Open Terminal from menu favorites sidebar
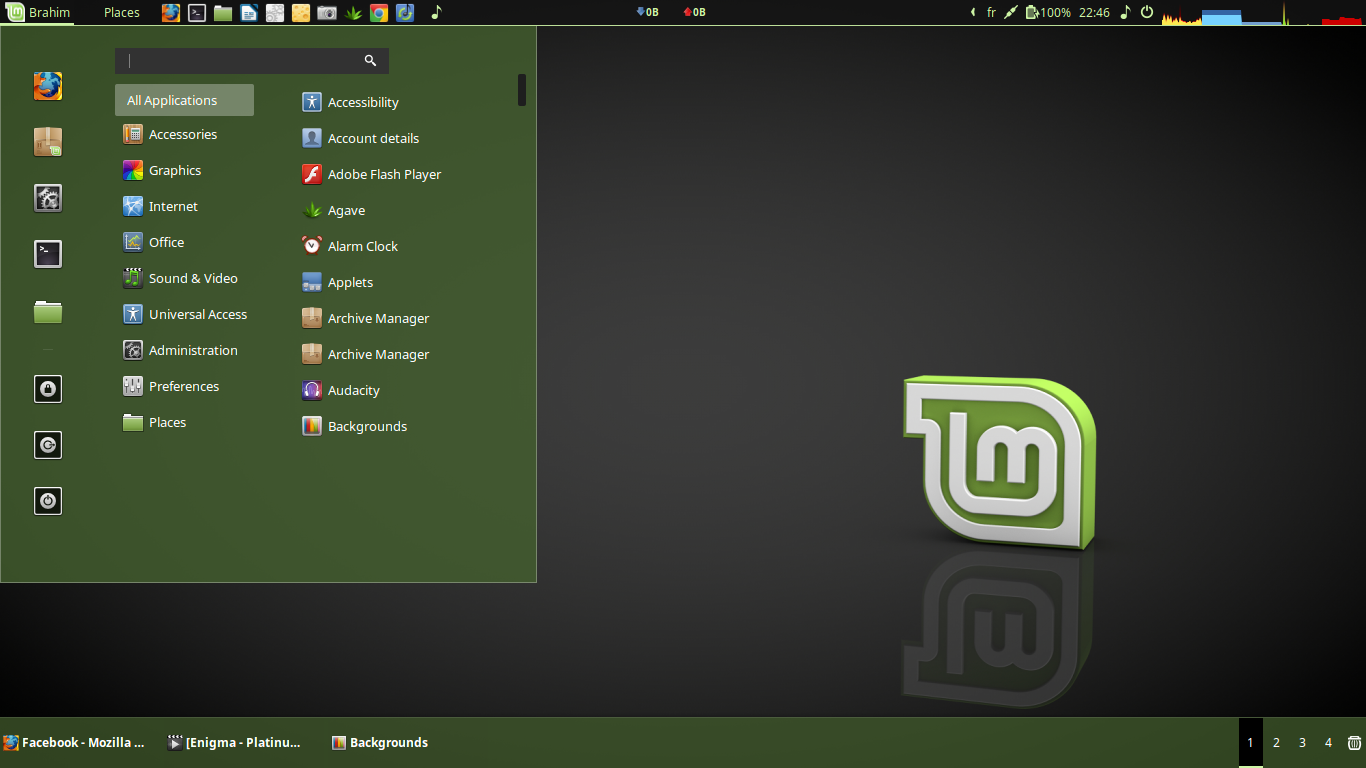This screenshot has width=1366, height=768. (48, 254)
